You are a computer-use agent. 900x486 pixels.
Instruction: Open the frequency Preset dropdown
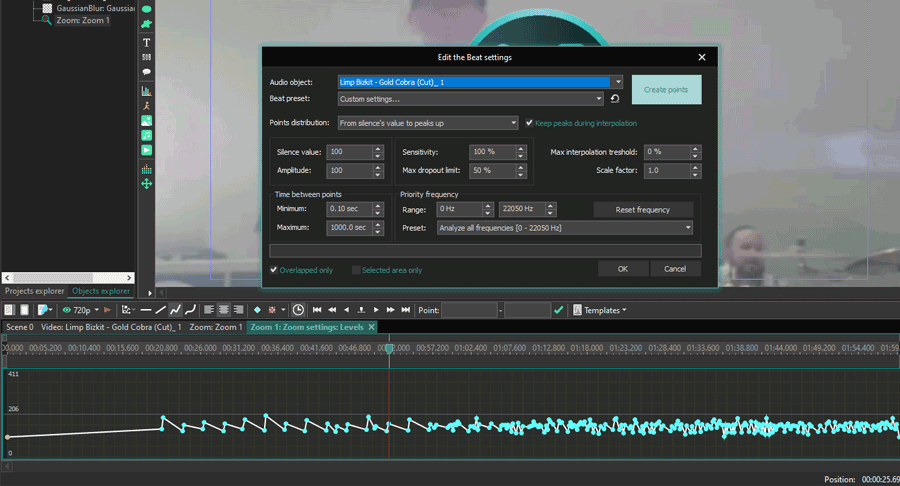[x=688, y=228]
